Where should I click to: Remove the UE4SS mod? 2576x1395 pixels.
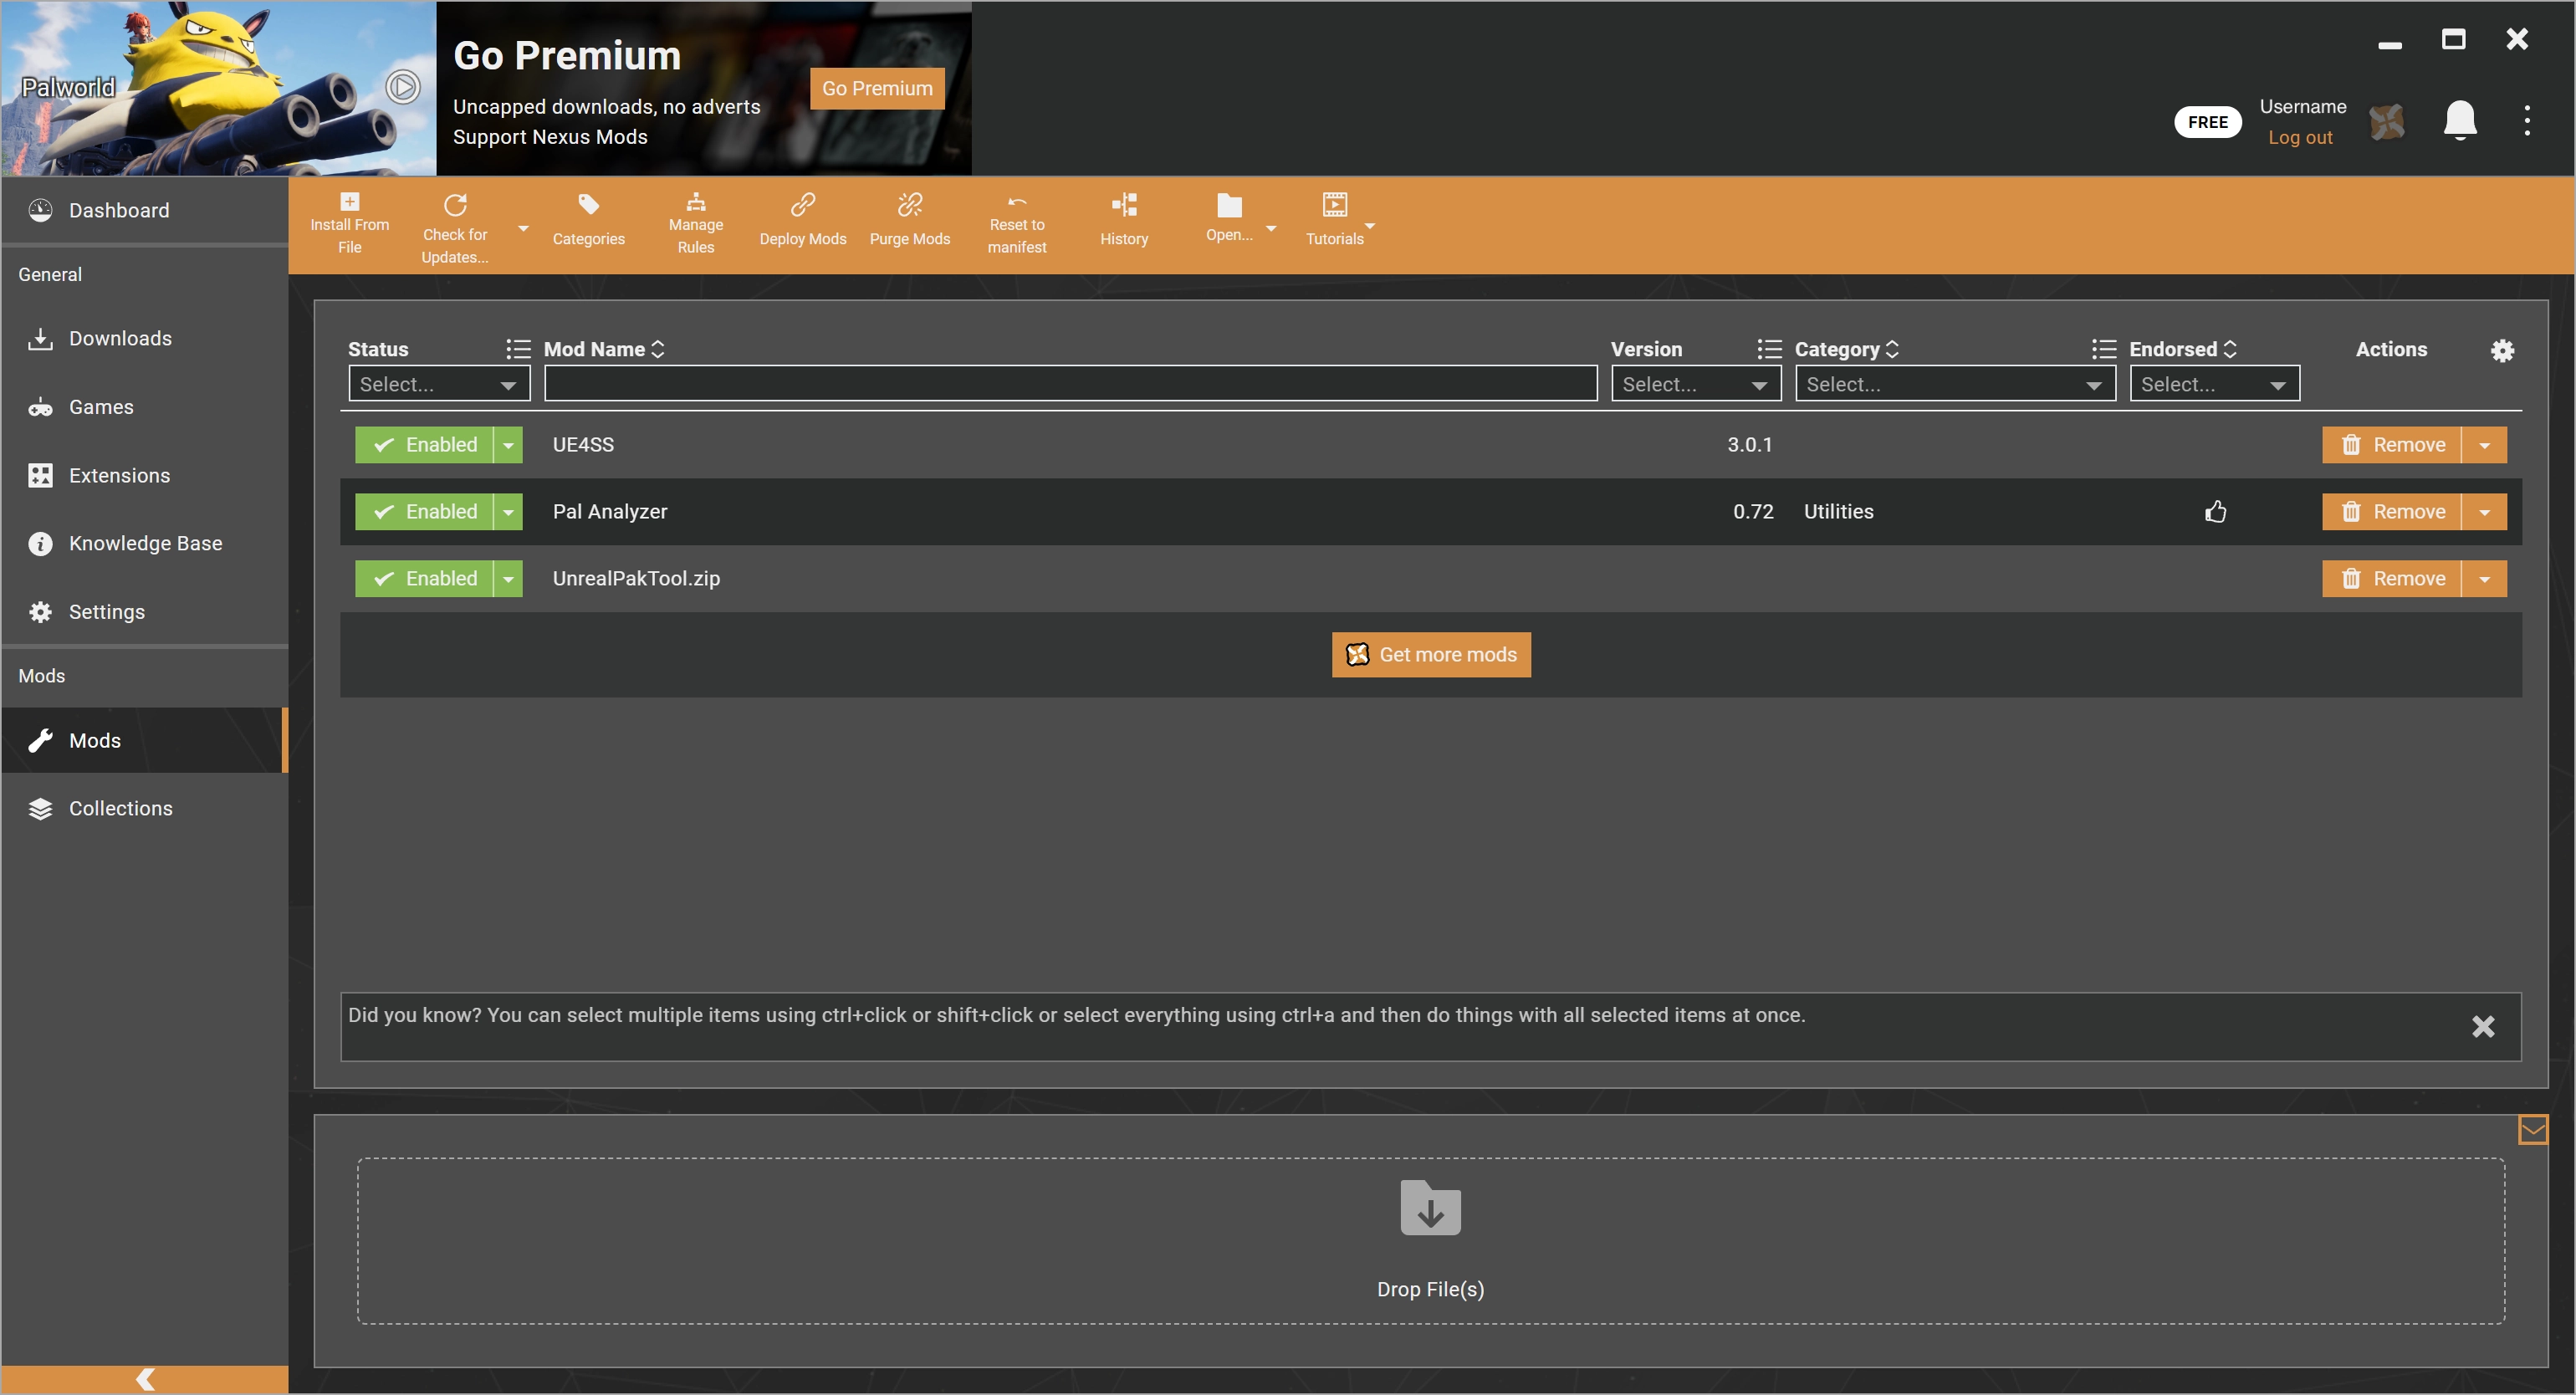click(x=2391, y=445)
